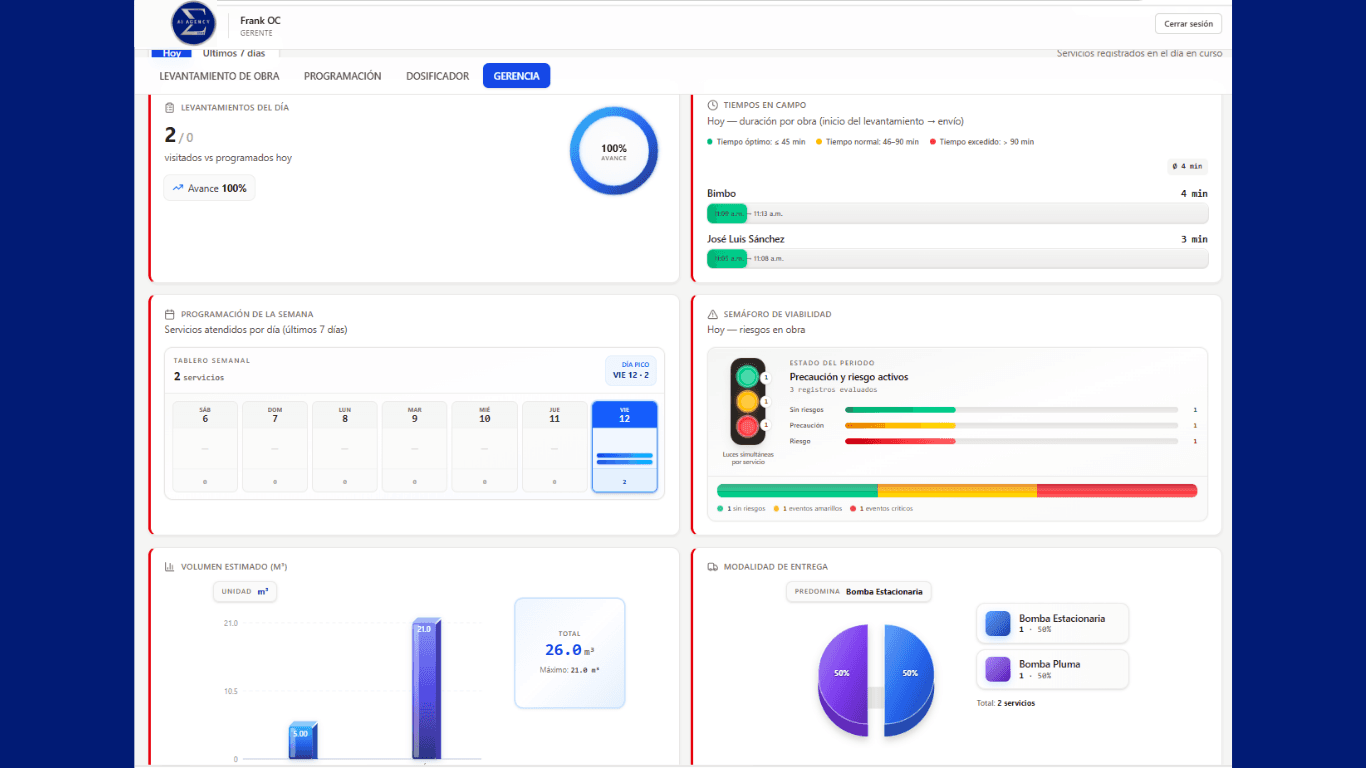Viewport: 1366px width, 768px height.
Task: Click the AI Agency sigma logo
Action: (194, 23)
